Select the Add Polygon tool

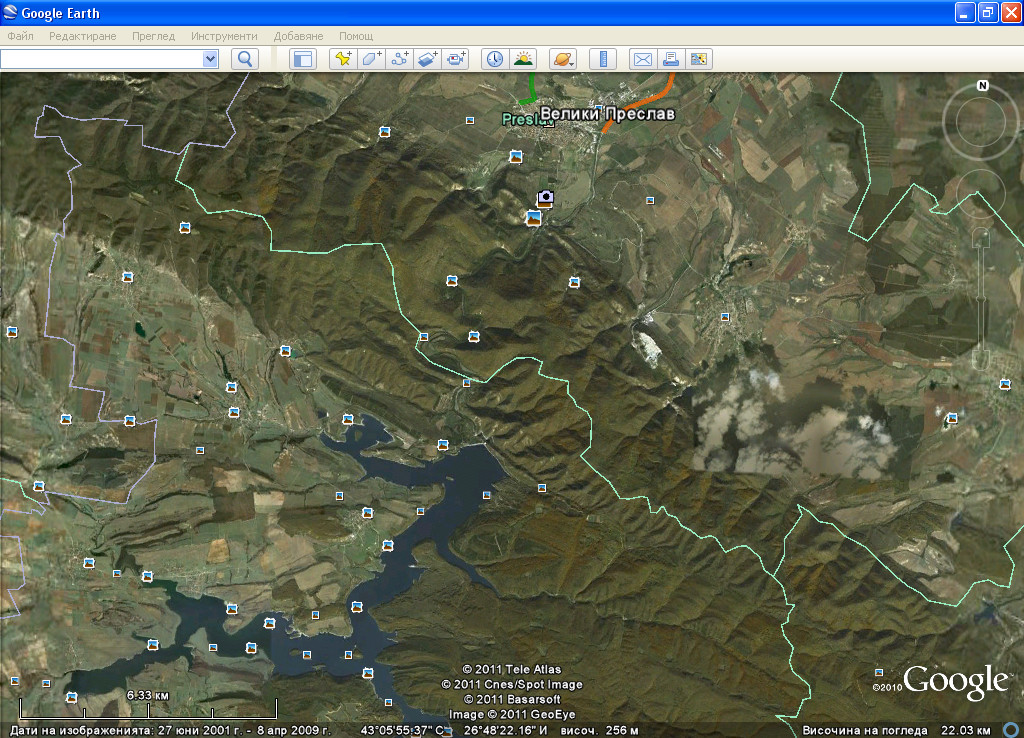click(372, 59)
